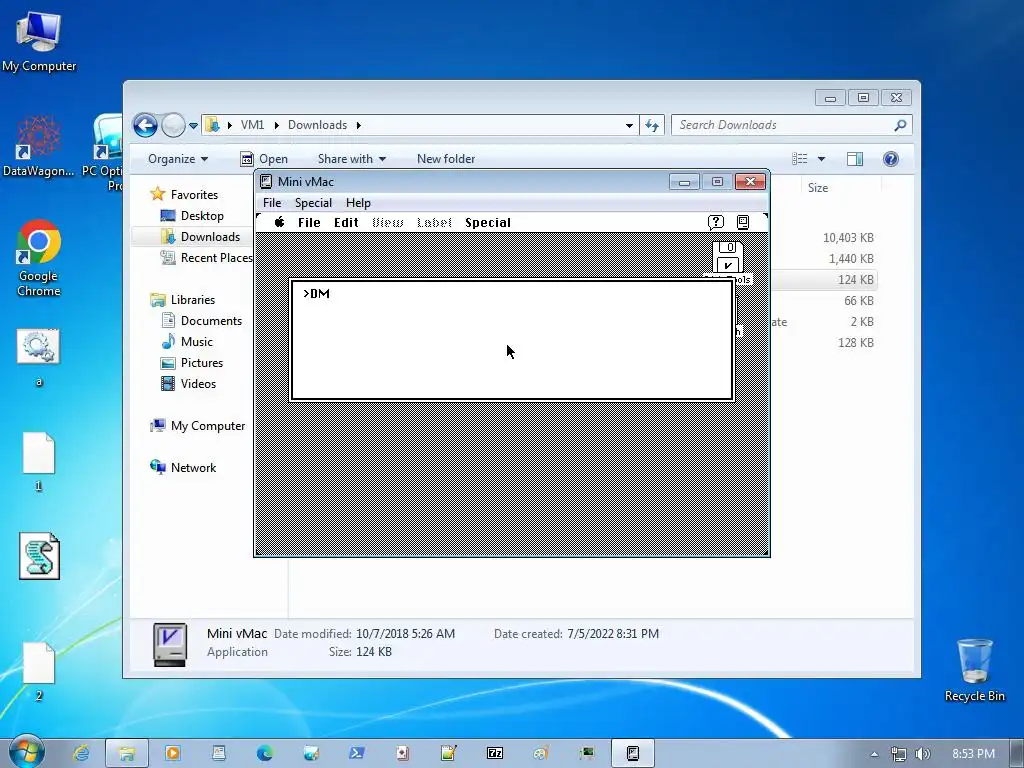Screen dimensions: 1024x768
Task: Open Explorer help with the blue question icon
Action: point(891,159)
